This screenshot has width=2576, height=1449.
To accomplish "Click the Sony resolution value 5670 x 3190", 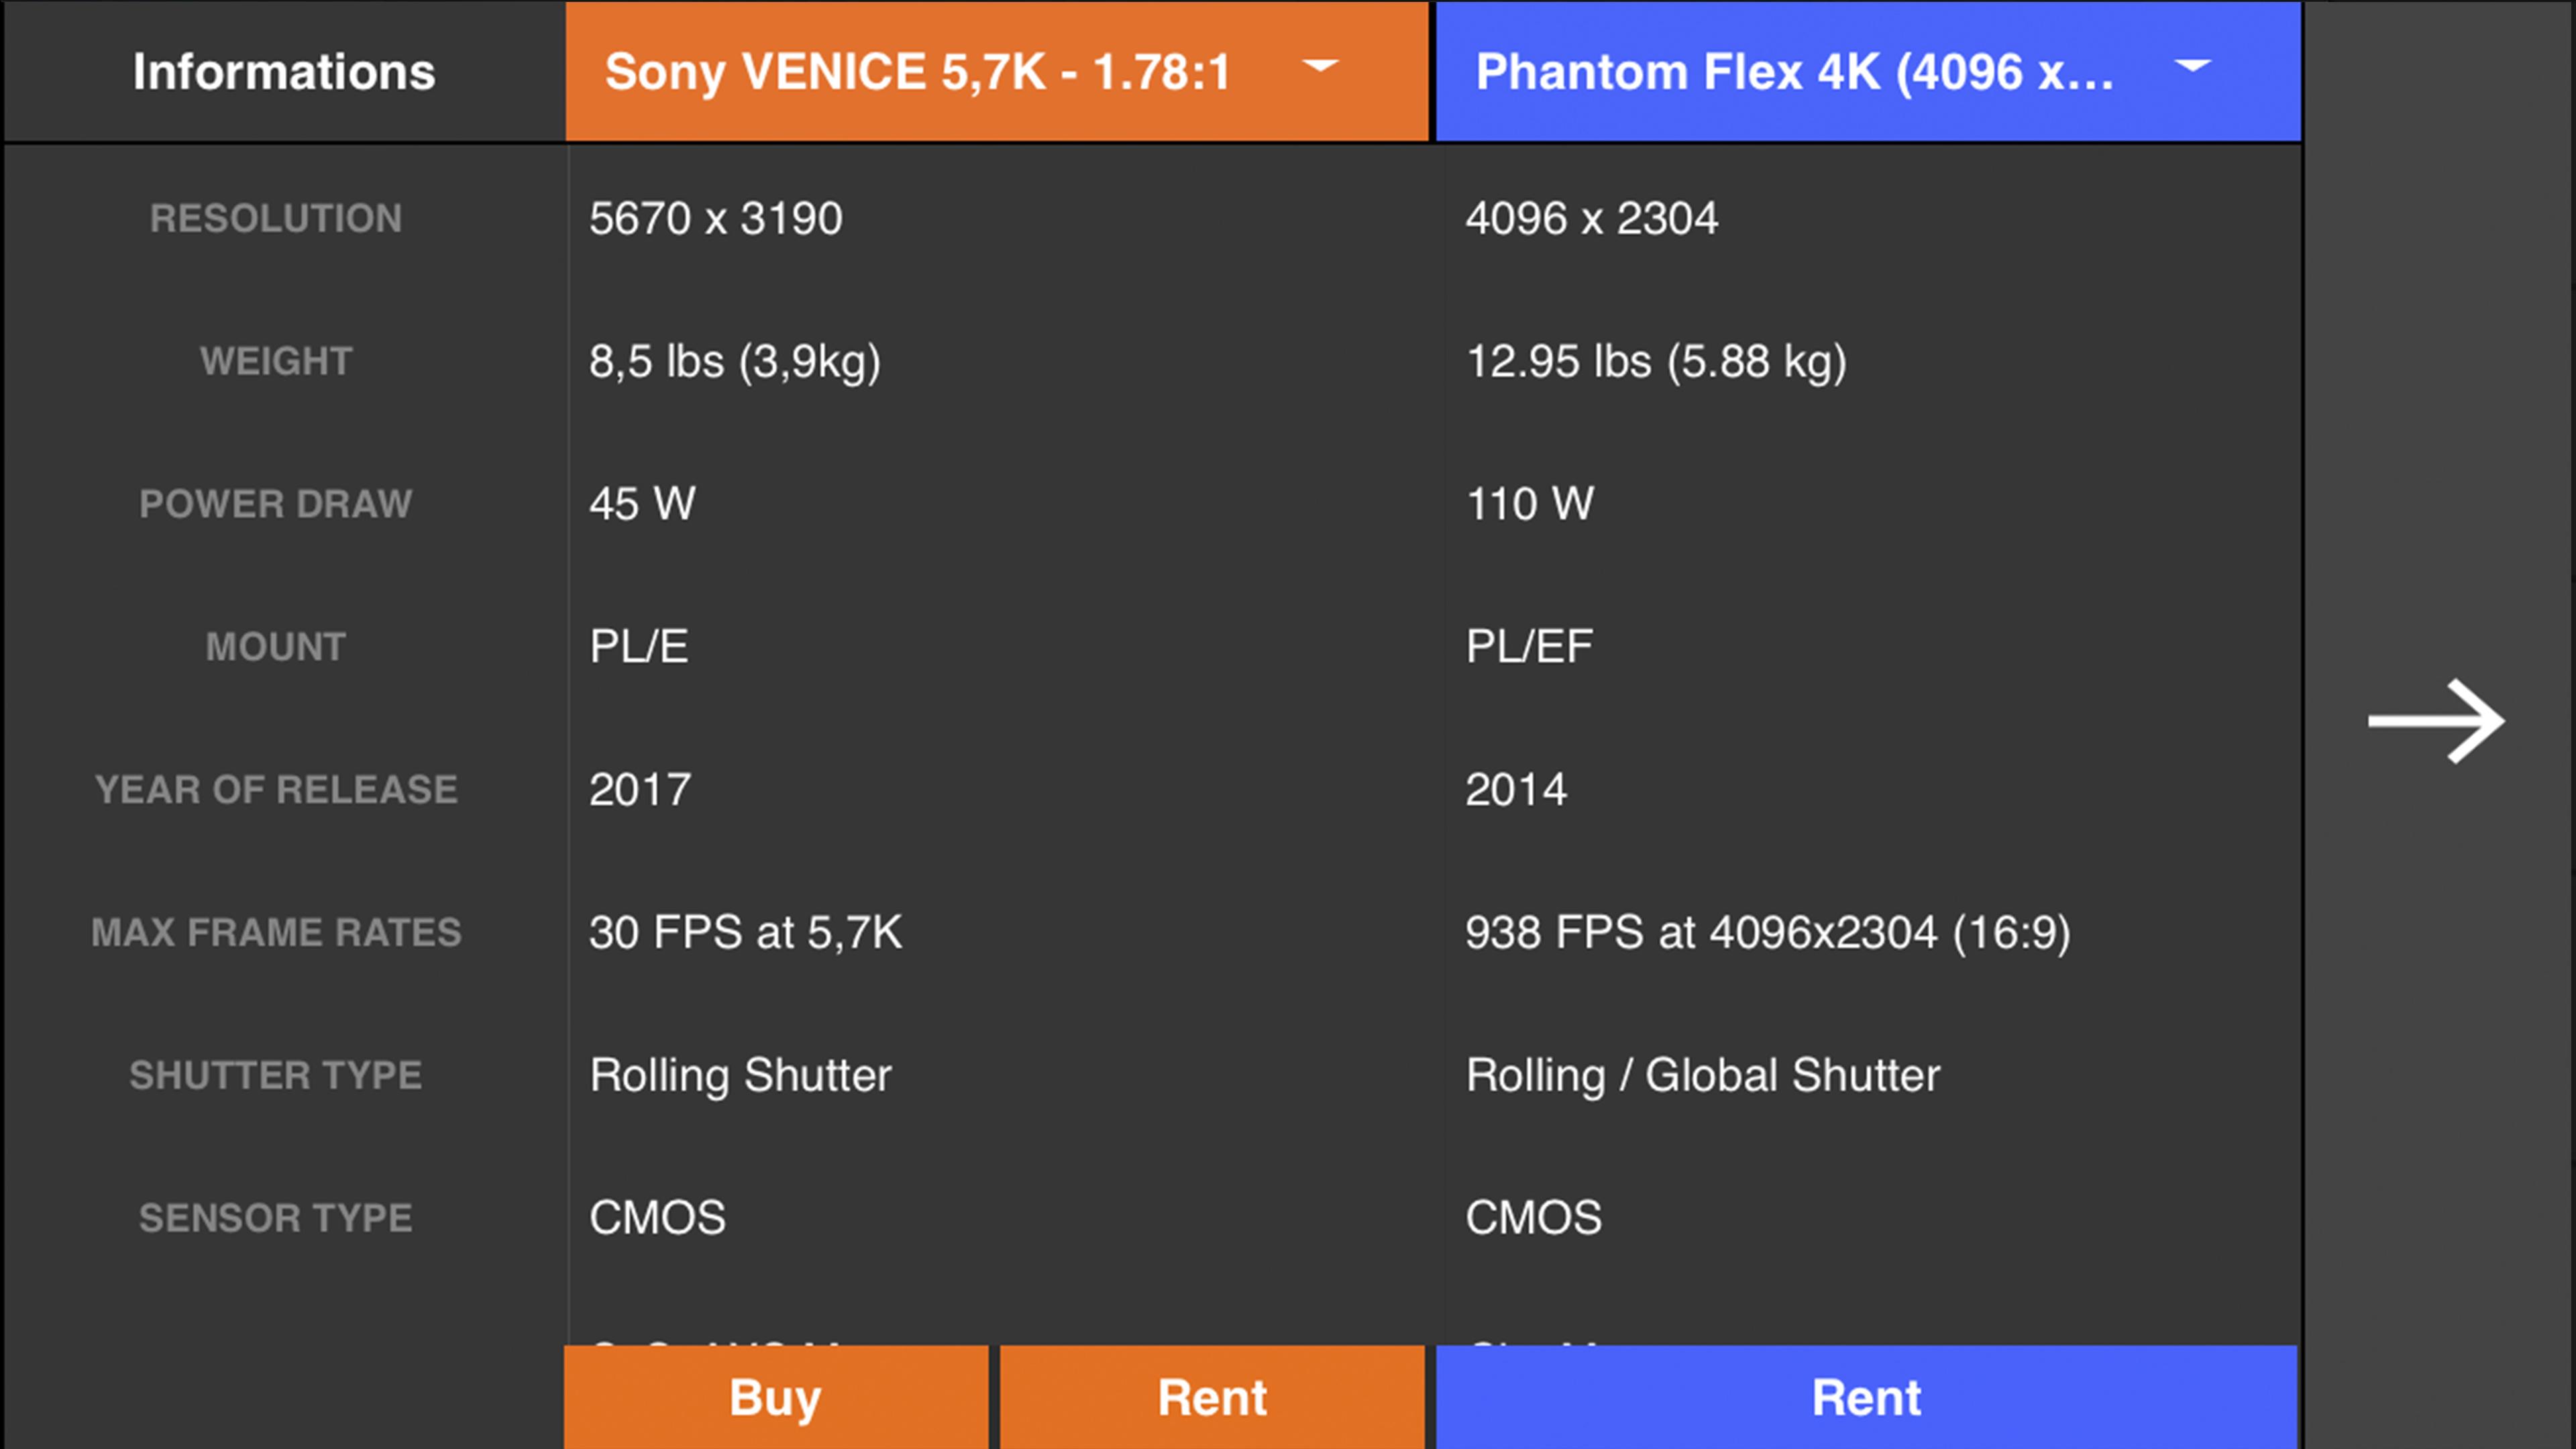I will click(716, 218).
